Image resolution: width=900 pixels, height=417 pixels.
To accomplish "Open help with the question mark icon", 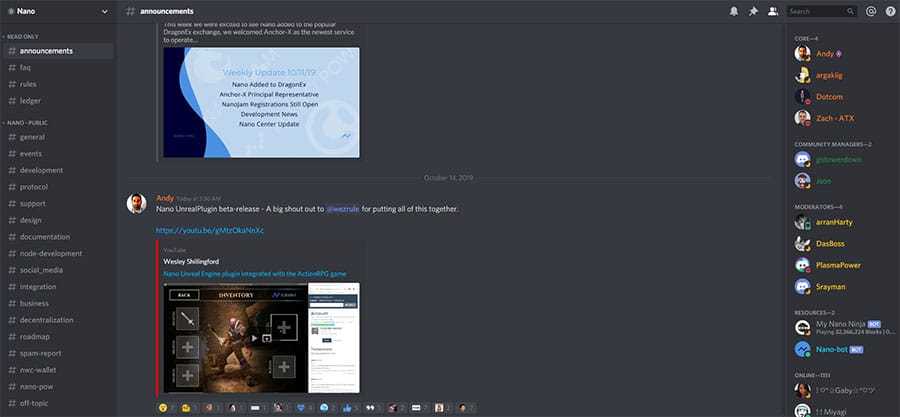I will pos(889,11).
